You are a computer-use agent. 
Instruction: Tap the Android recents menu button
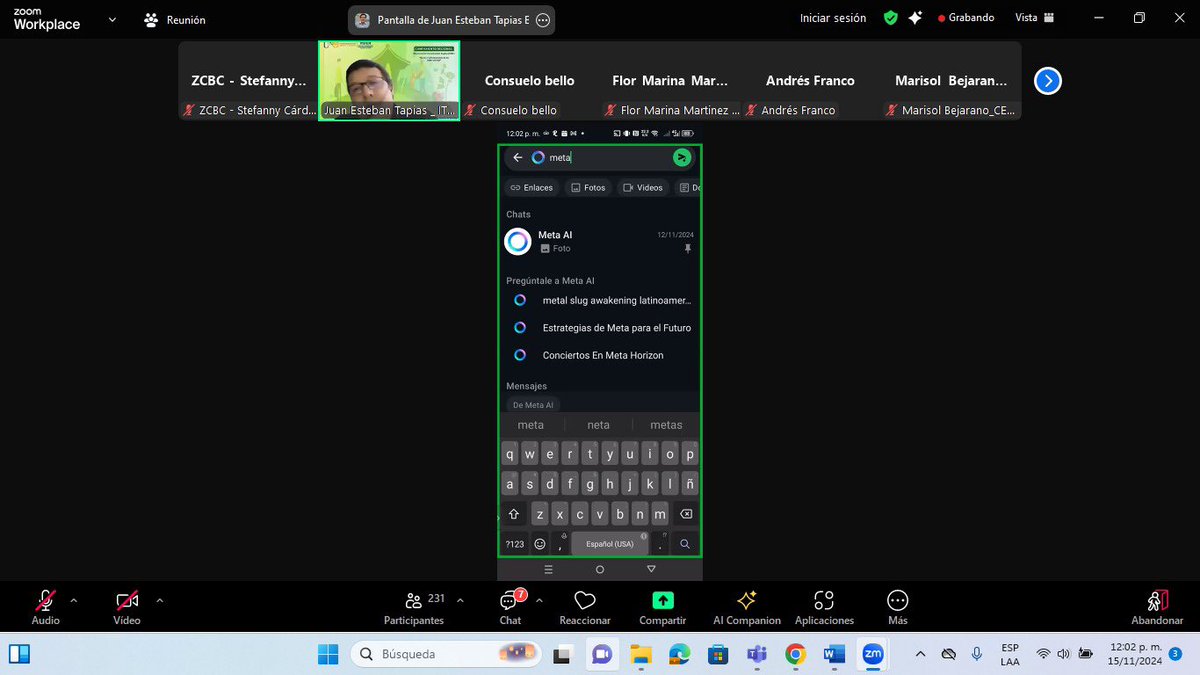(x=548, y=569)
